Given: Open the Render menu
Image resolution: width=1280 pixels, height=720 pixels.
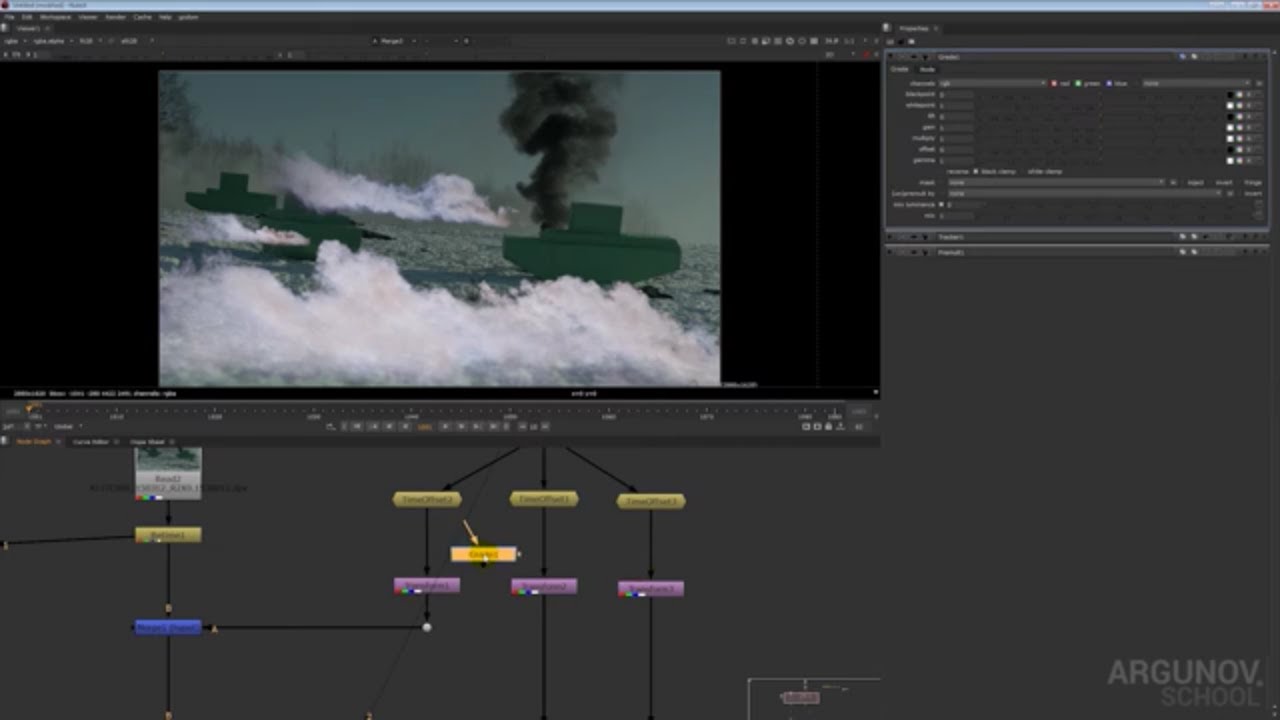Looking at the screenshot, I should point(116,17).
